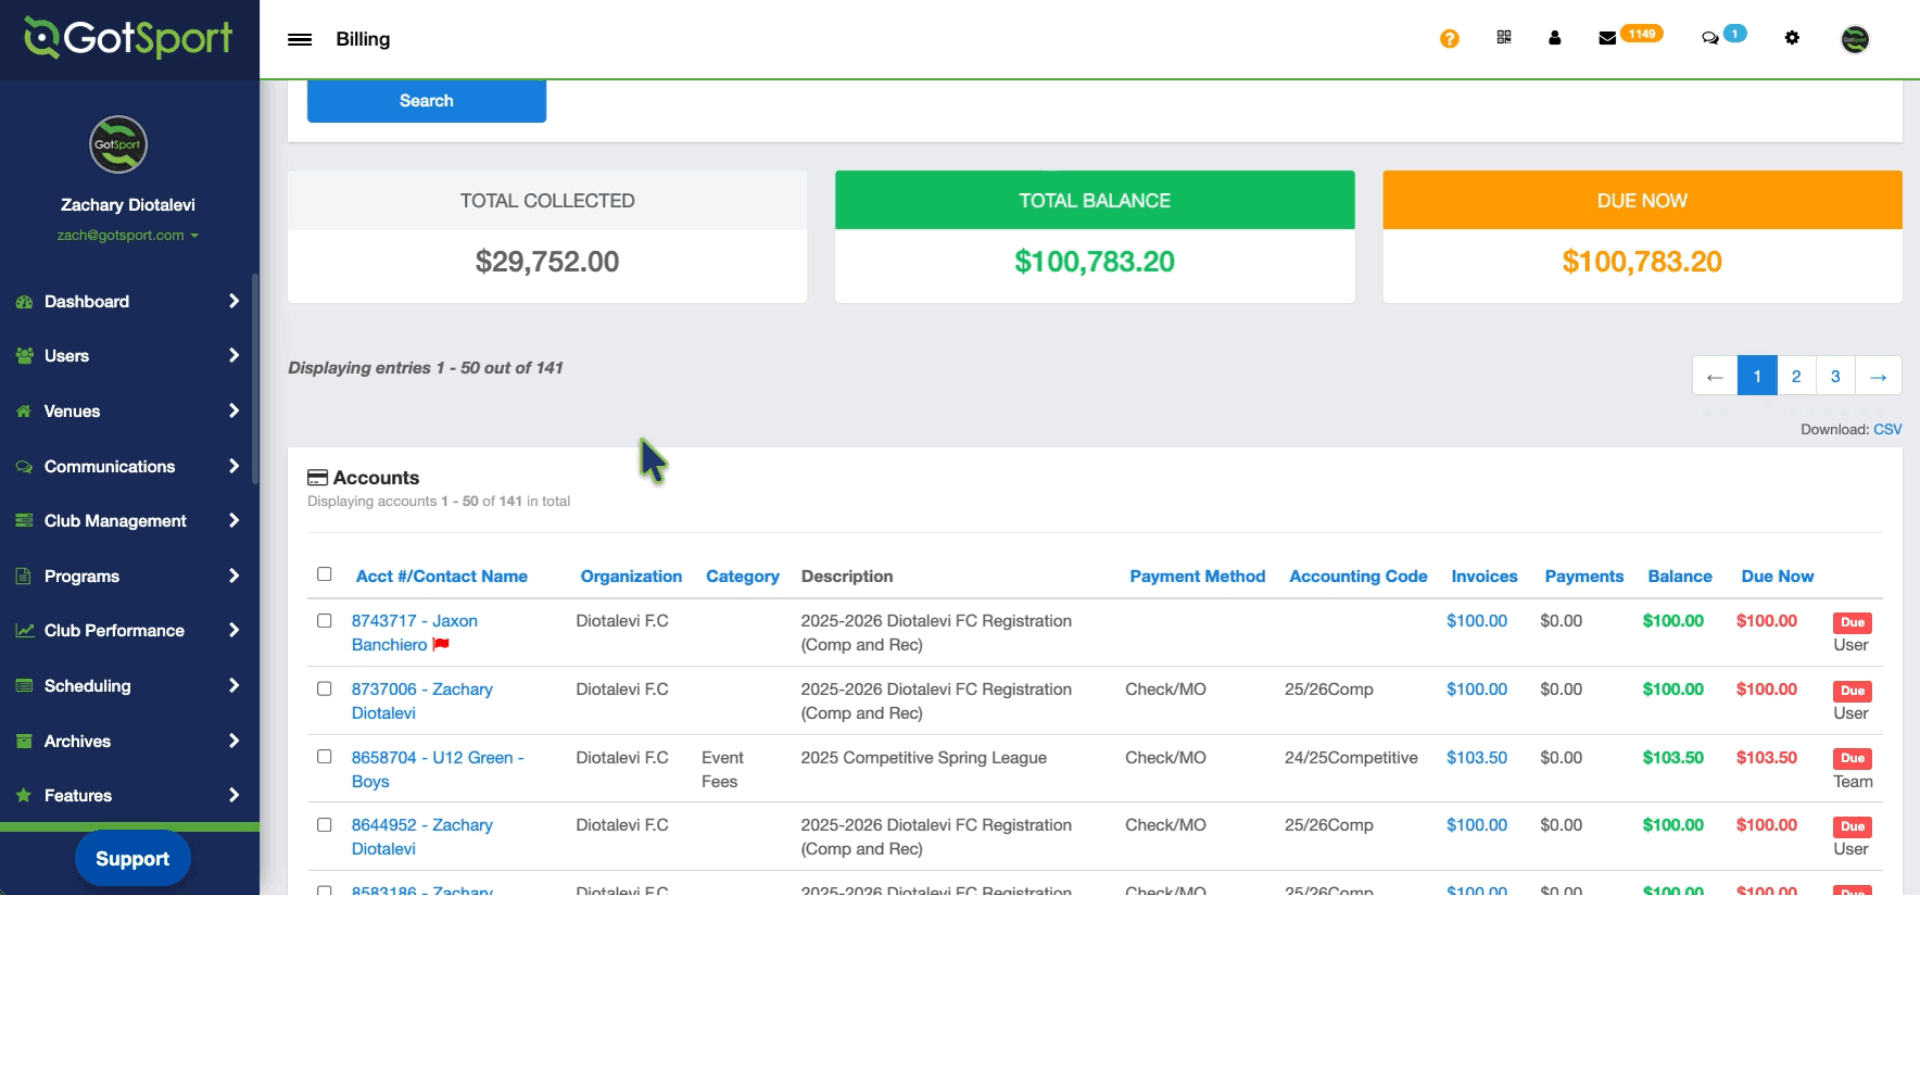Click the blue Search button
1920x1080 pixels.
(426, 101)
